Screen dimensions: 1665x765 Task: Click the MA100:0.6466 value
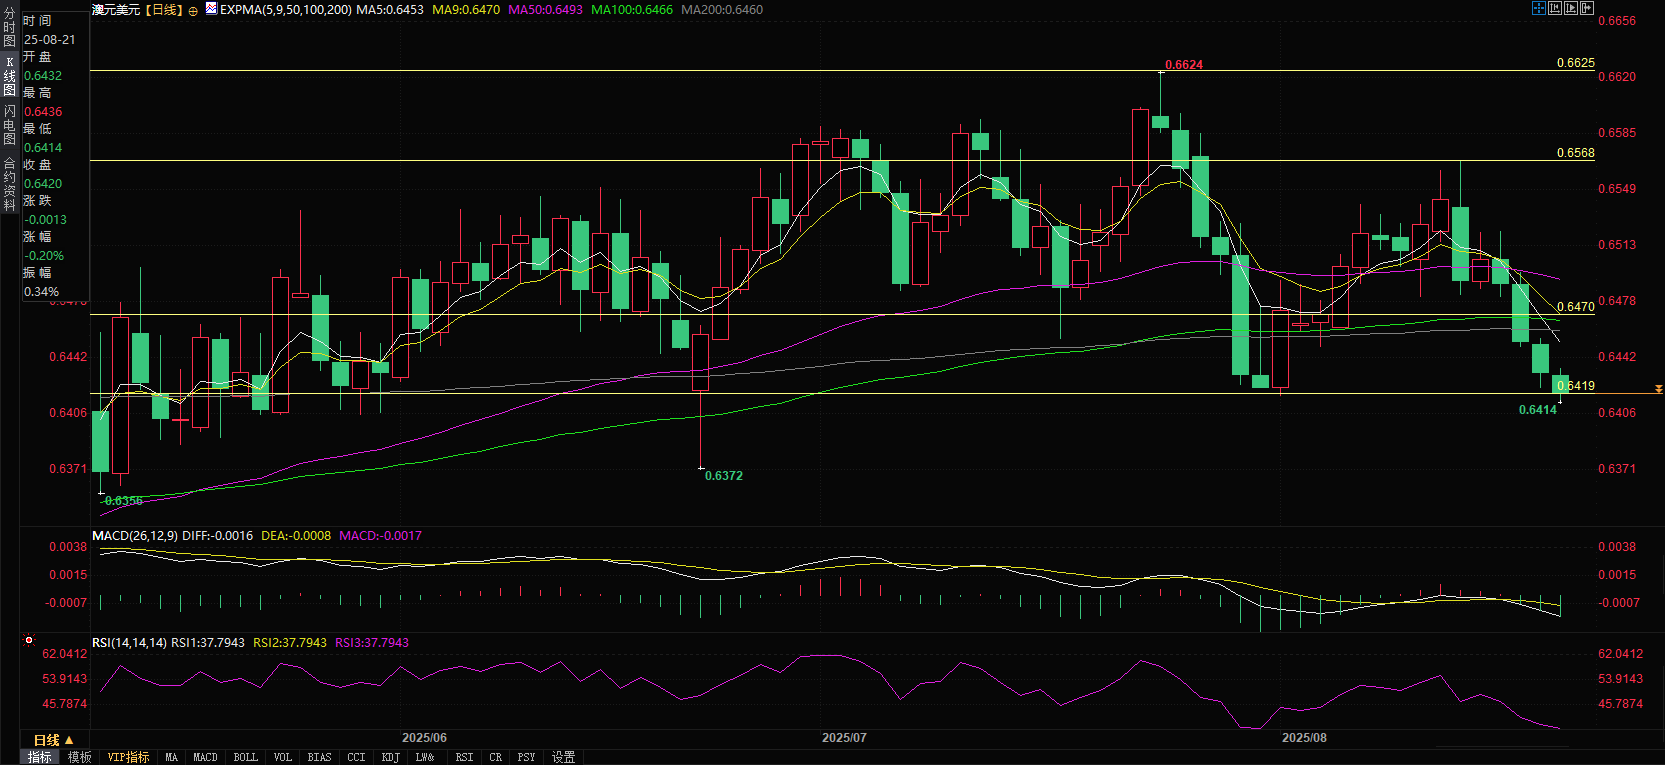click(x=632, y=9)
